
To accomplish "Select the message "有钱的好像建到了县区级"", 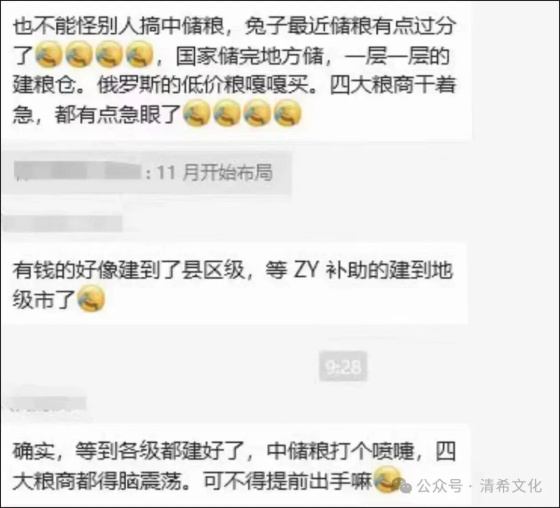I will click(x=235, y=284).
